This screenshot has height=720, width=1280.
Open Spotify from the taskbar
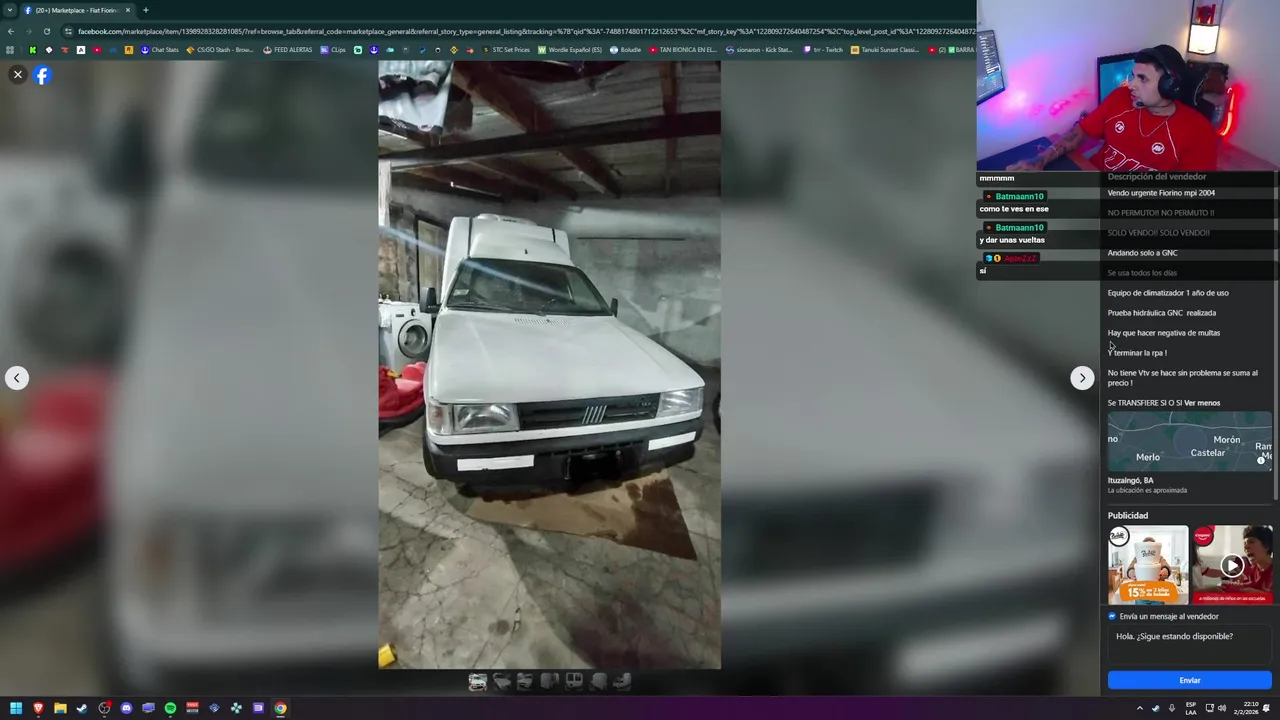coord(170,708)
